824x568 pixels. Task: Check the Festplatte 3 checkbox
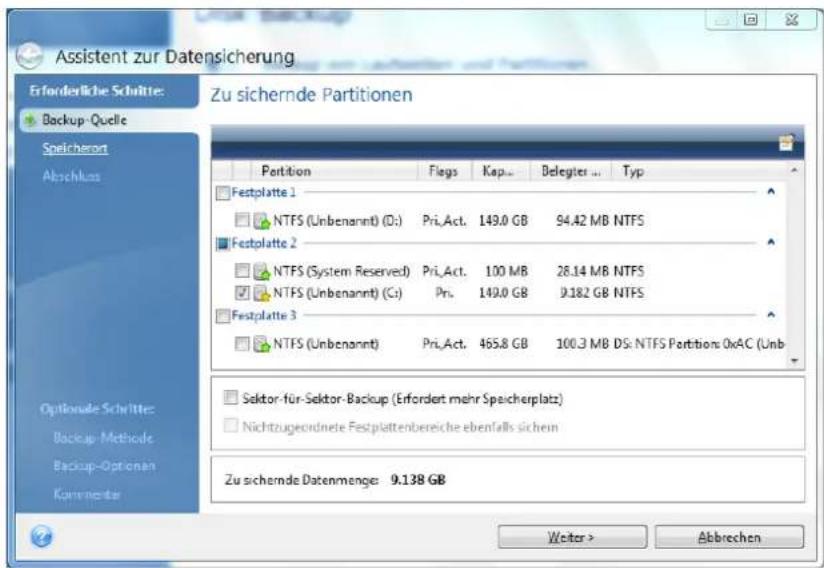click(x=223, y=316)
